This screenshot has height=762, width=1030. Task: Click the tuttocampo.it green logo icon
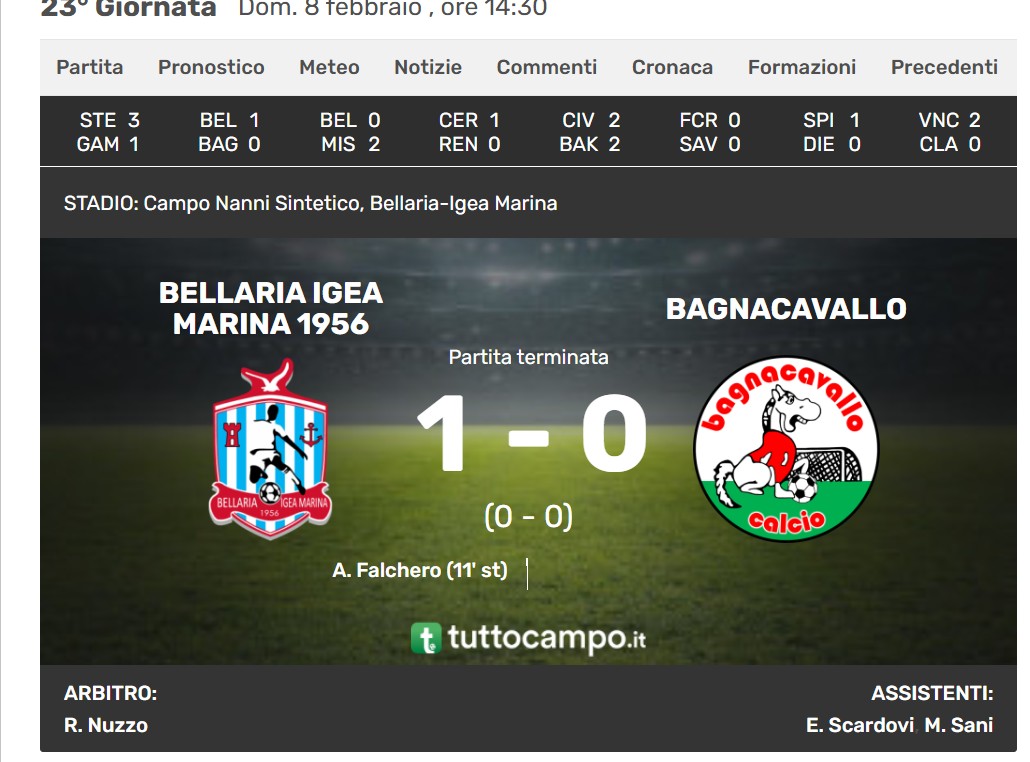[426, 639]
